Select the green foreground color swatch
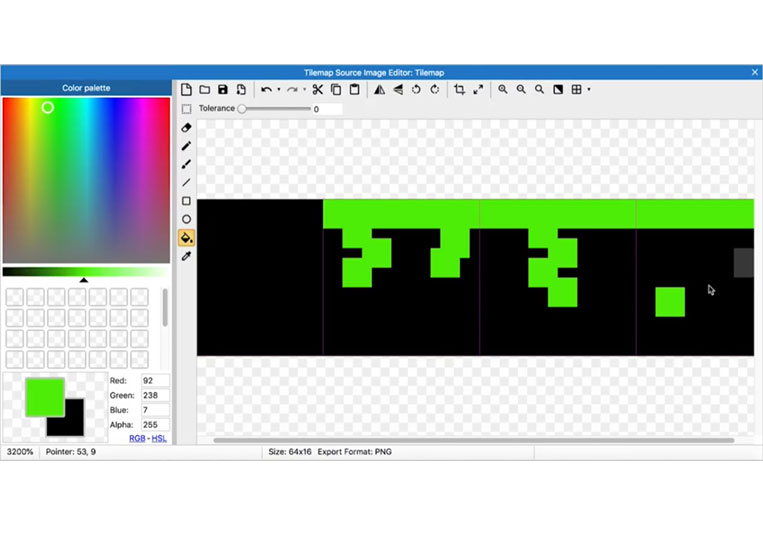Image resolution: width=763 pixels, height=541 pixels. click(x=45, y=397)
